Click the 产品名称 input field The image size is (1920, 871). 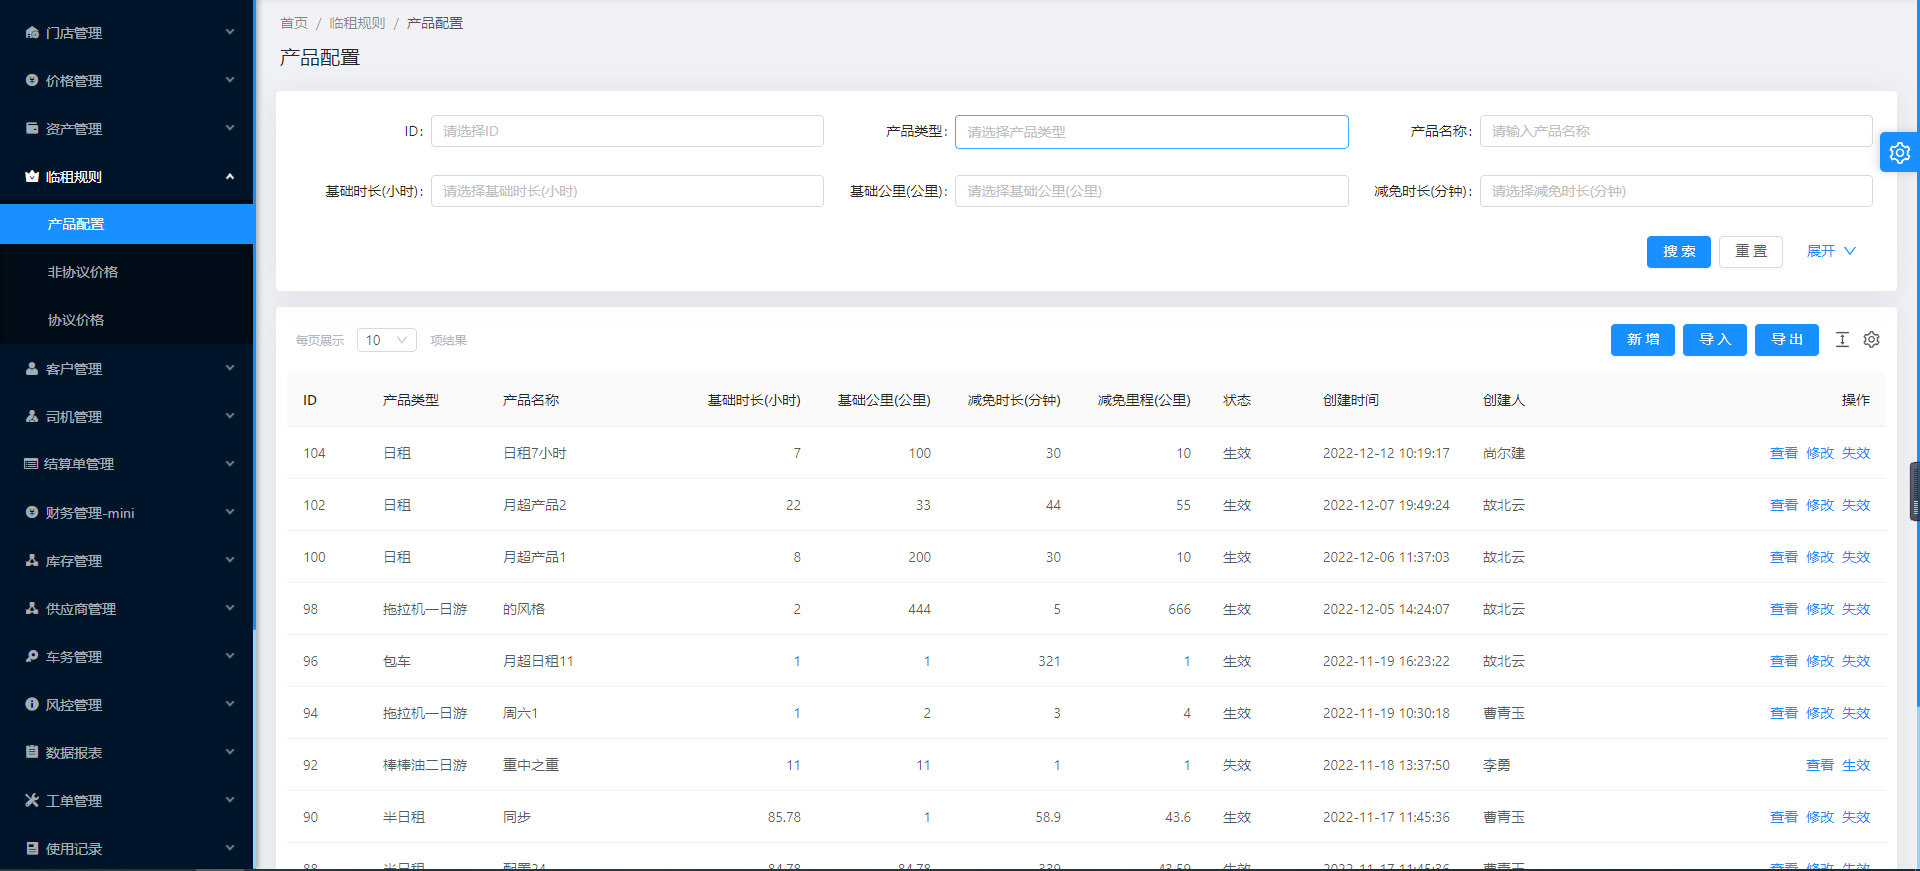pyautogui.click(x=1676, y=131)
